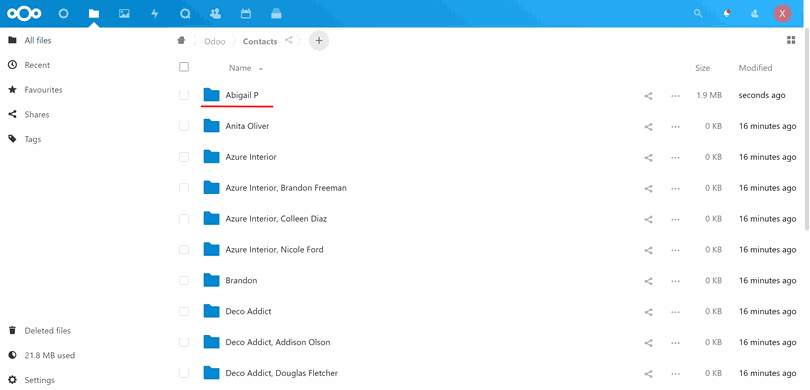This screenshot has width=810, height=390.
Task: Open Deleted files in sidebar
Action: click(48, 331)
